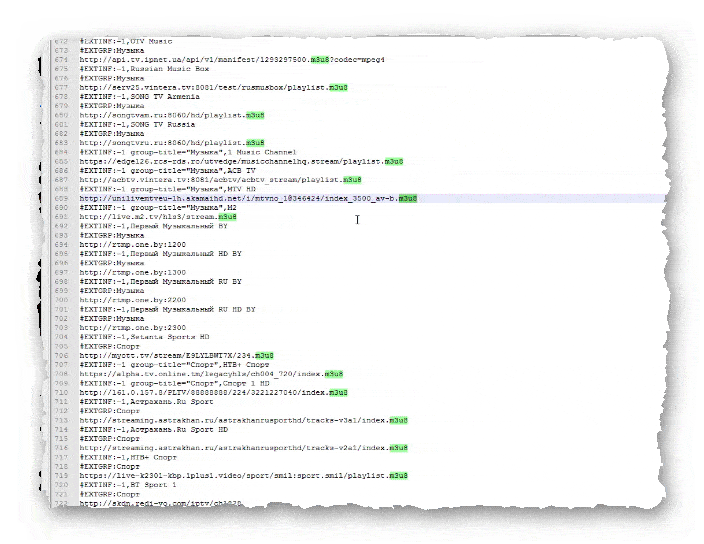
Task: Click the 'НТВ+ Спорт' EXTINF line 717
Action: (x=128, y=457)
